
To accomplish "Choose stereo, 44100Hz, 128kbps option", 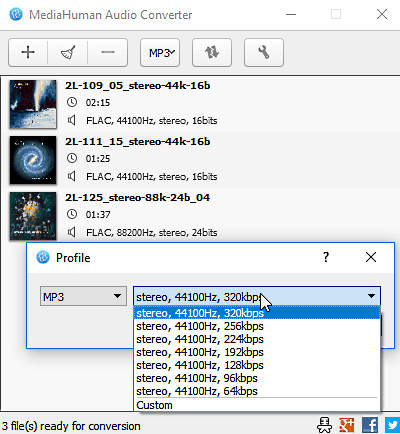I will (257, 365).
